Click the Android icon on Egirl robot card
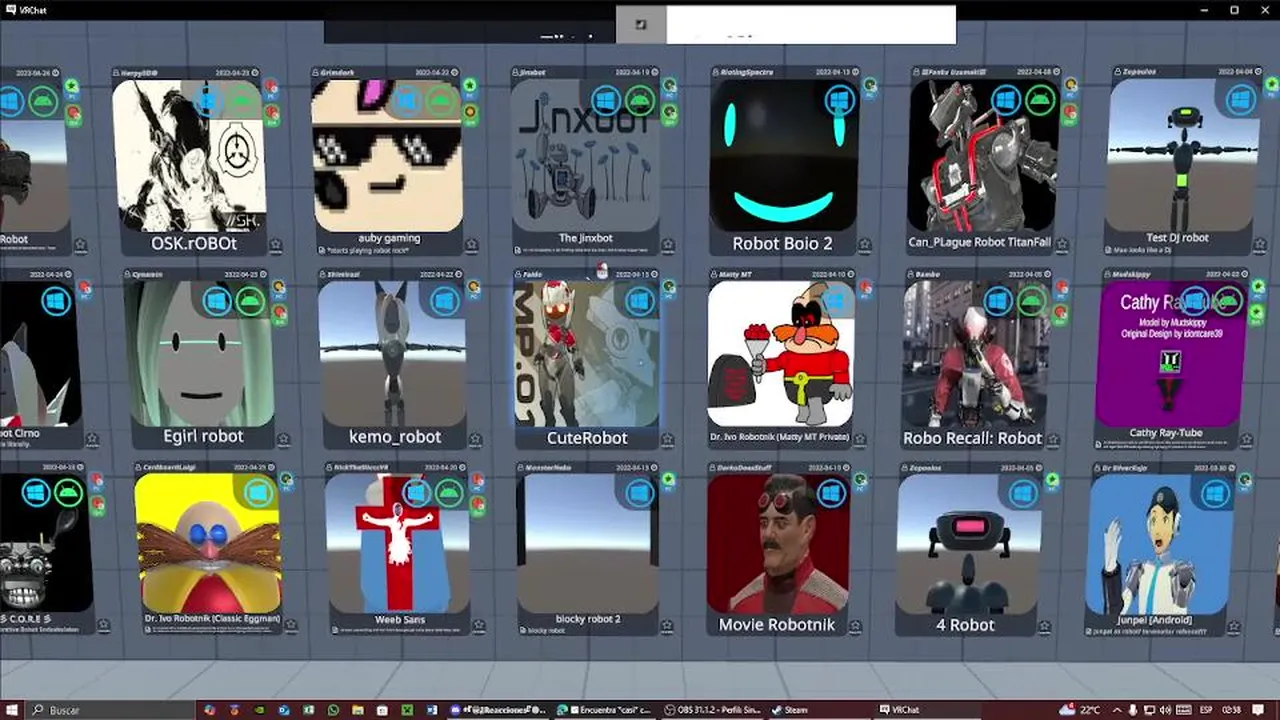 coord(250,300)
